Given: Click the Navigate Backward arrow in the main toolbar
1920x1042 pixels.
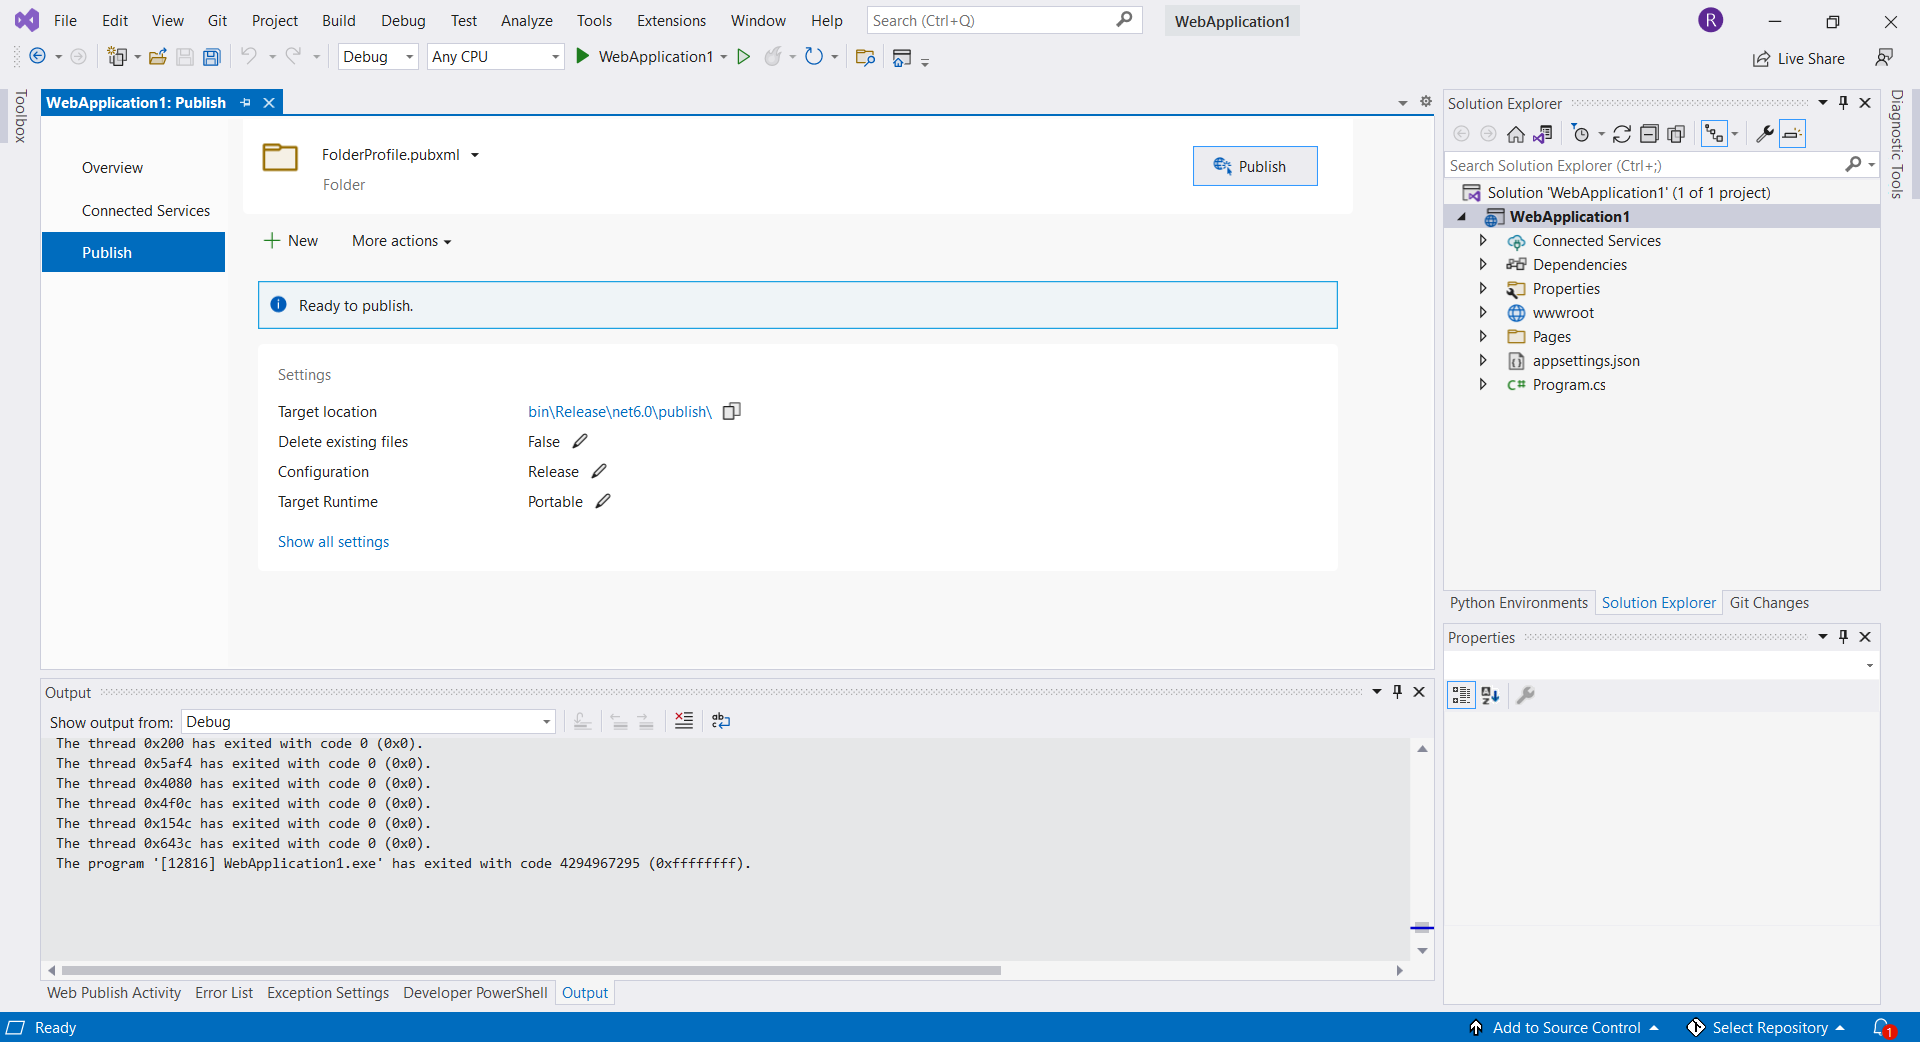Looking at the screenshot, I should pos(38,57).
